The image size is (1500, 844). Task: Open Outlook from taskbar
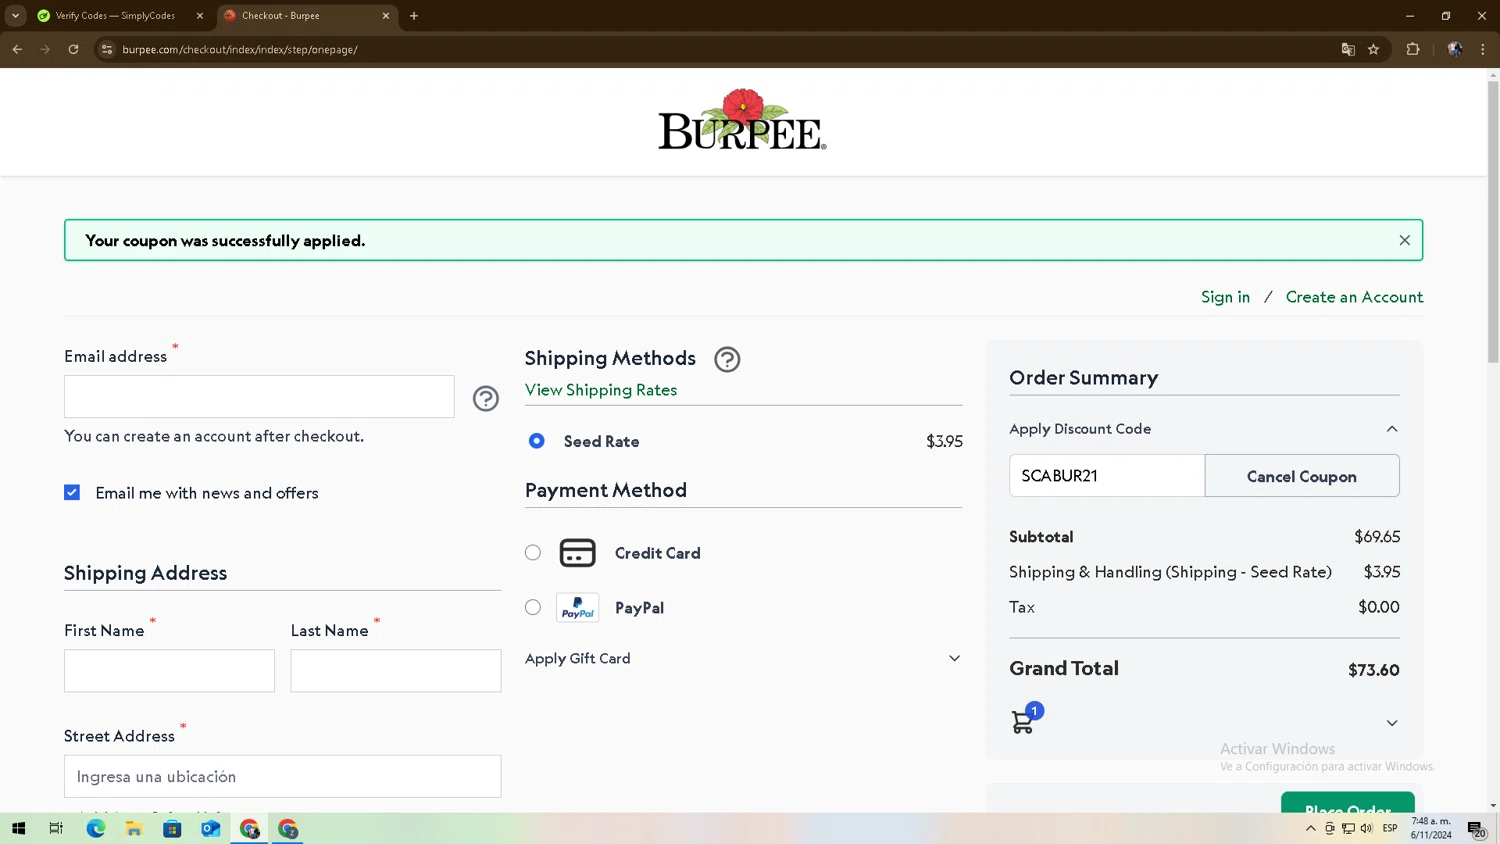click(210, 828)
